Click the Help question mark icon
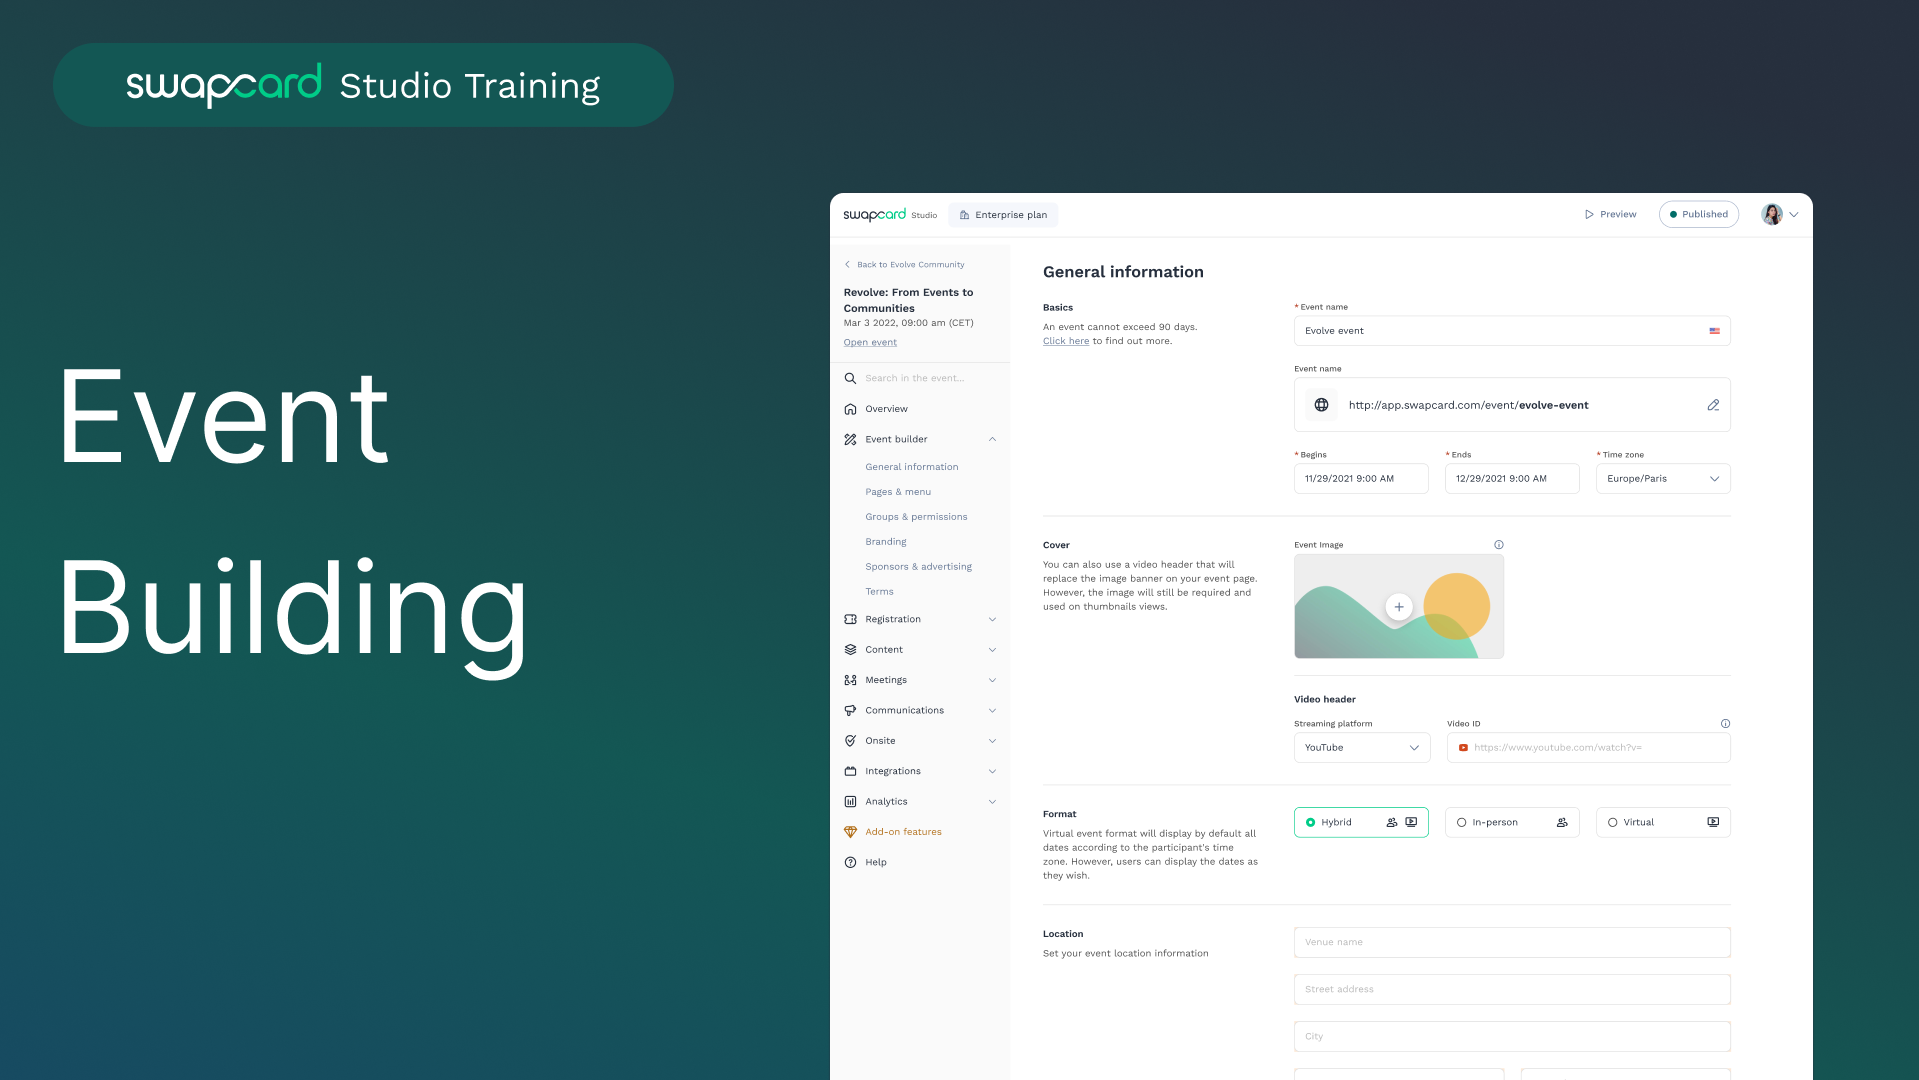1919x1080 pixels. [x=850, y=862]
